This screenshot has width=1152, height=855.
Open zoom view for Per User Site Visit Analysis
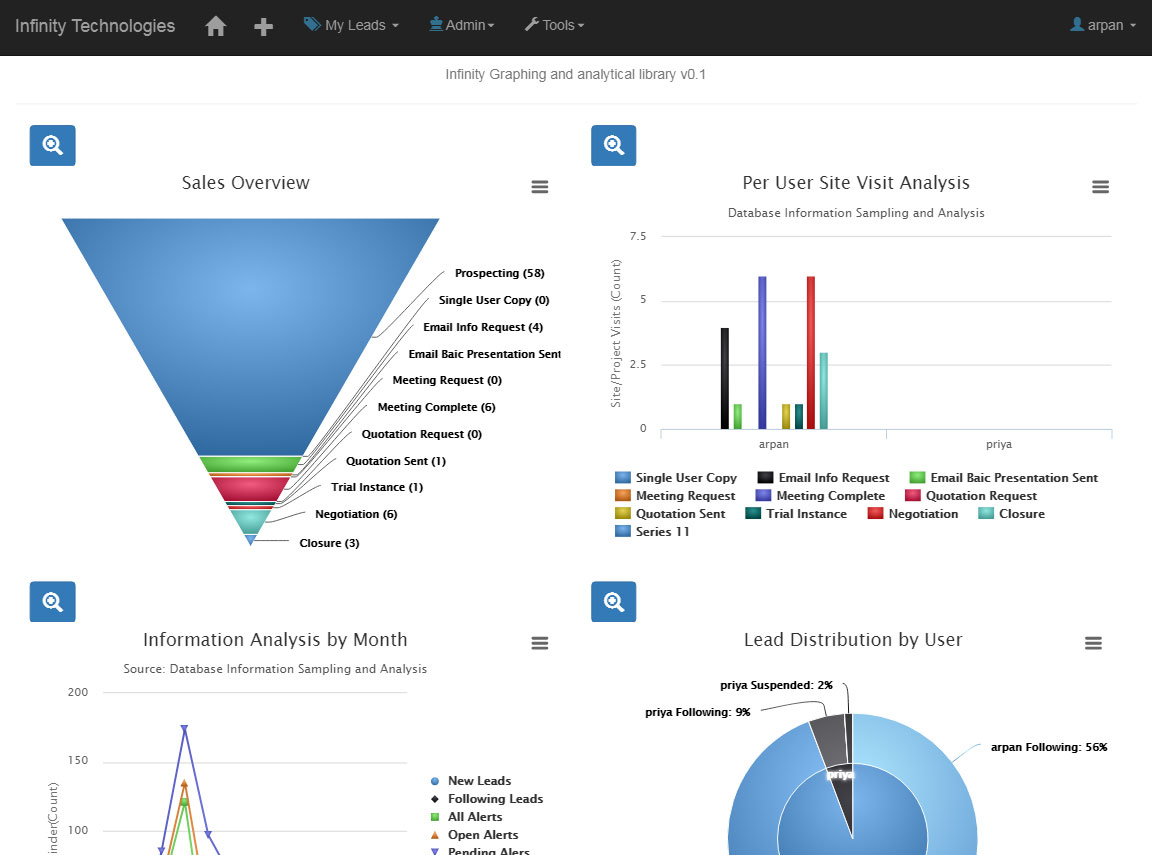pos(613,145)
